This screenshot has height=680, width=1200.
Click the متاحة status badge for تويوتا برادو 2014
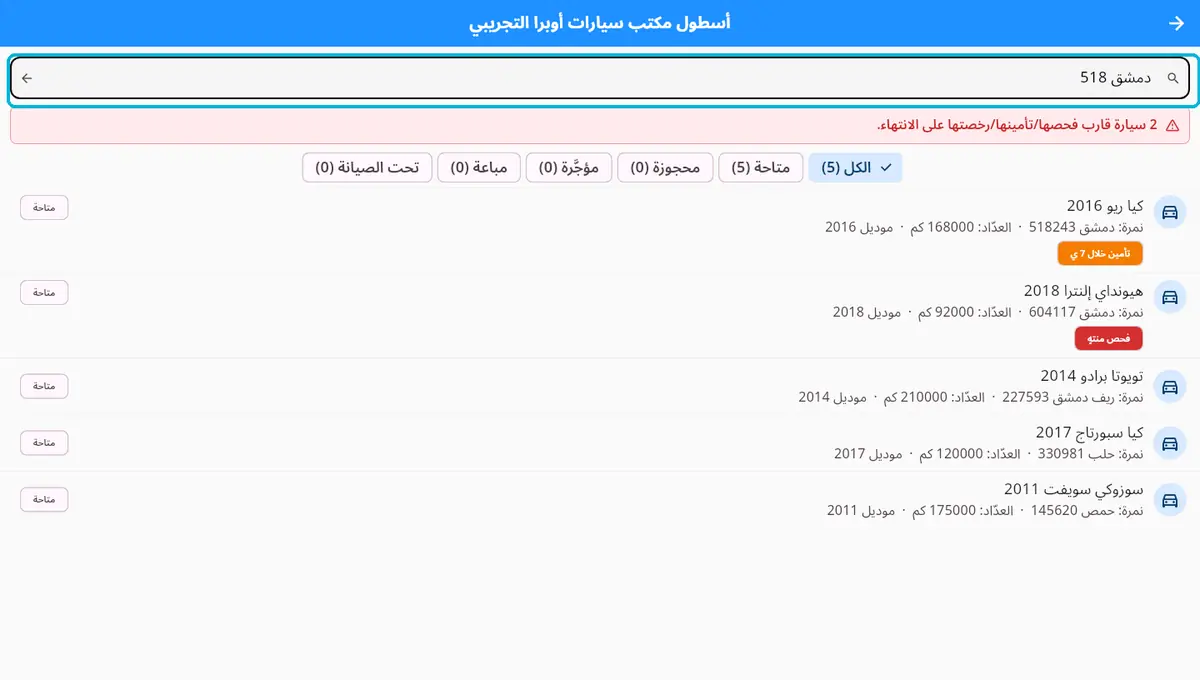point(44,386)
